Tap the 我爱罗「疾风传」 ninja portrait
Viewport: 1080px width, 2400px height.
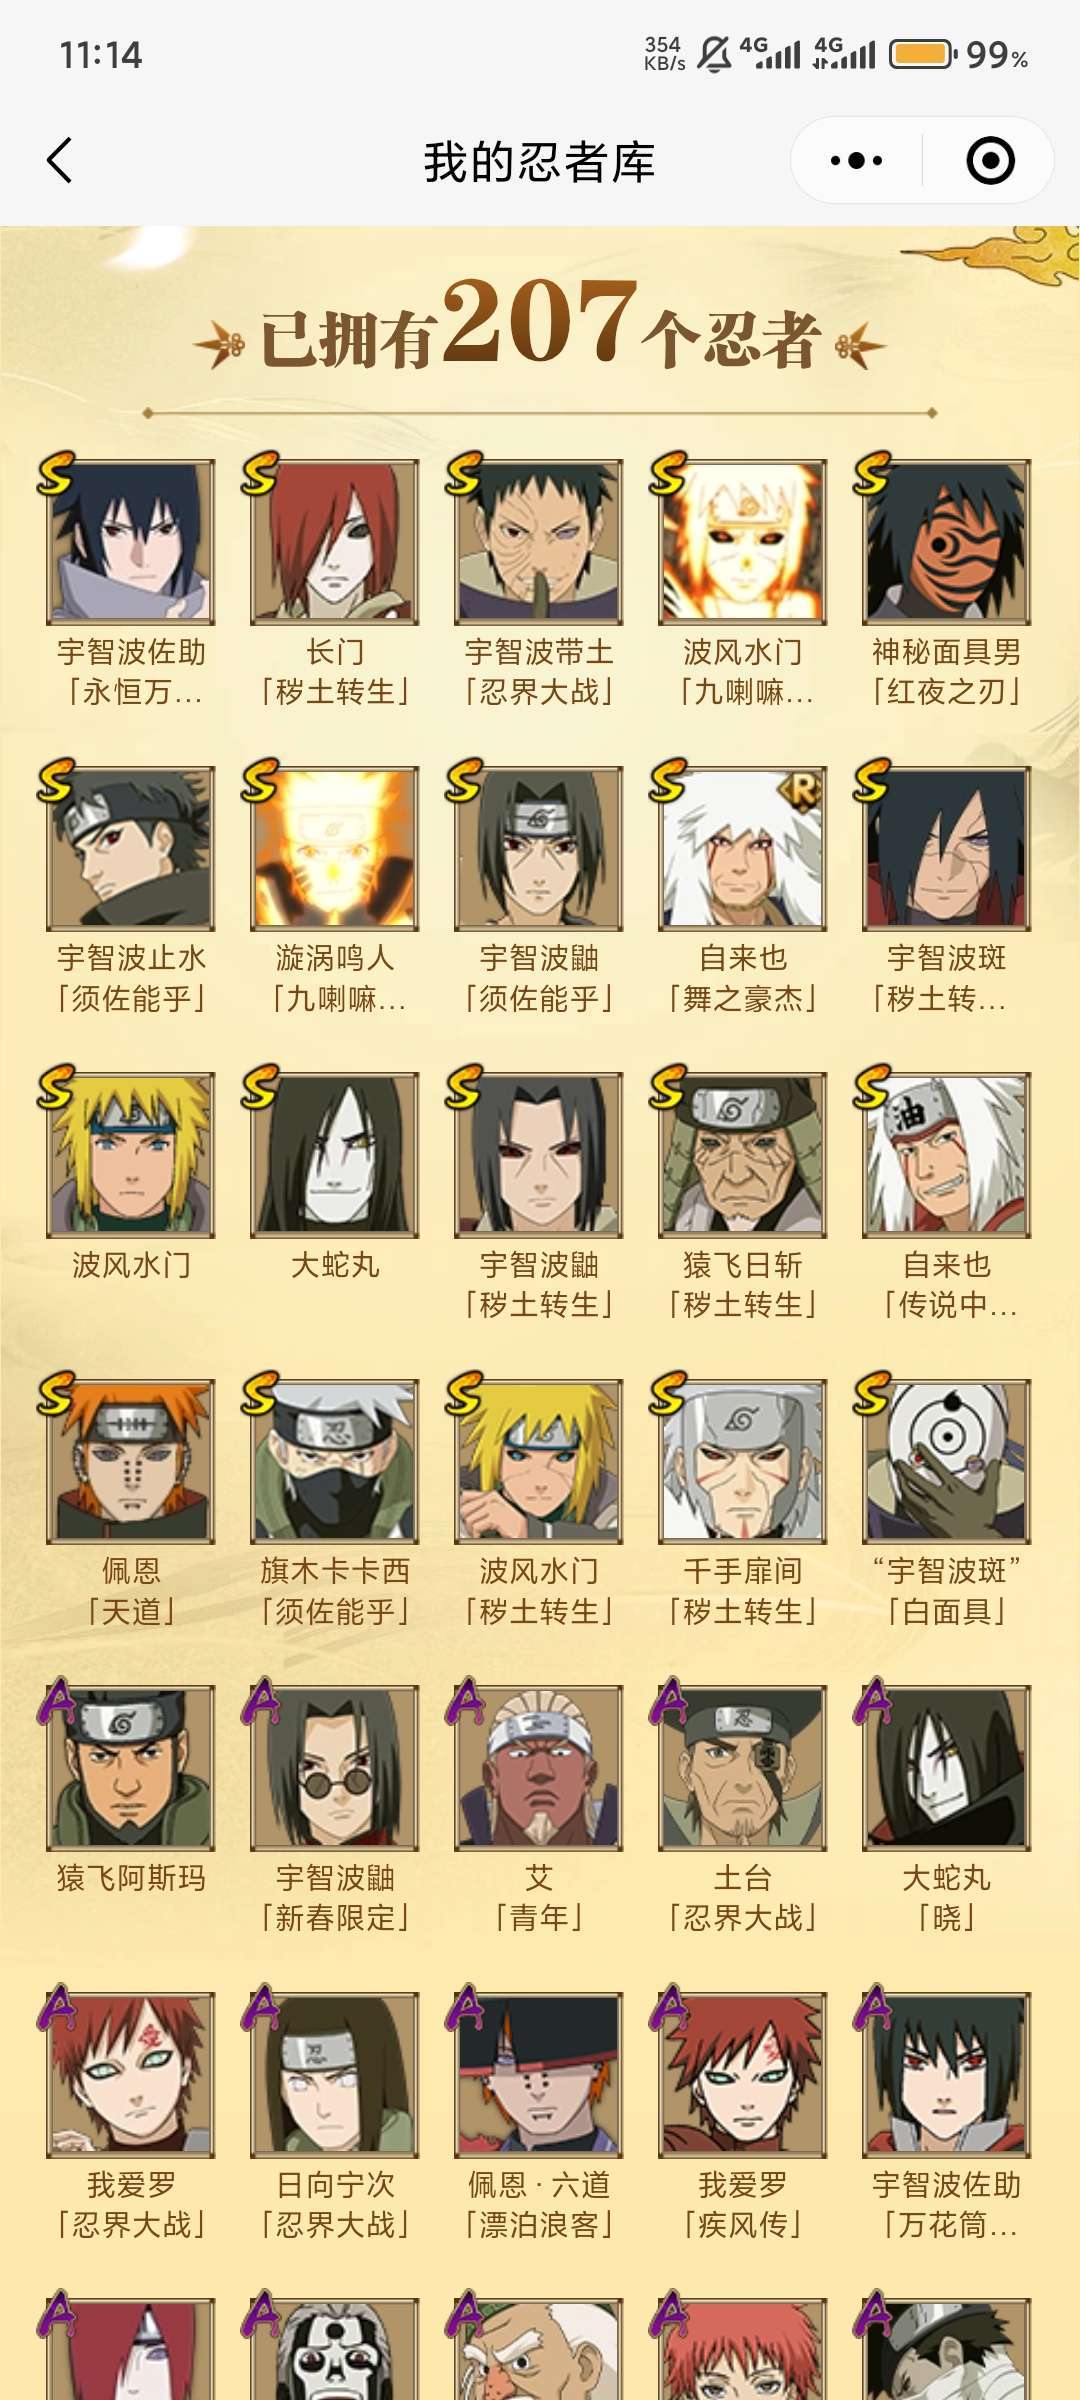[743, 2075]
